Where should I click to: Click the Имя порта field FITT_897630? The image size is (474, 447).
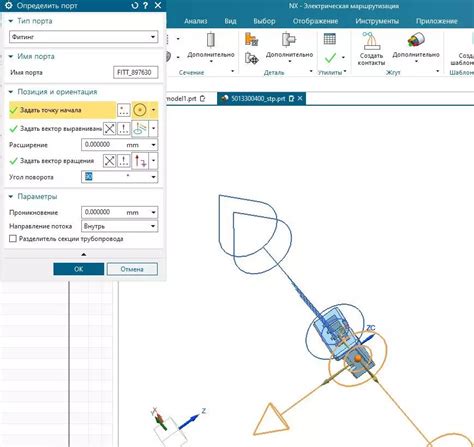(x=135, y=72)
